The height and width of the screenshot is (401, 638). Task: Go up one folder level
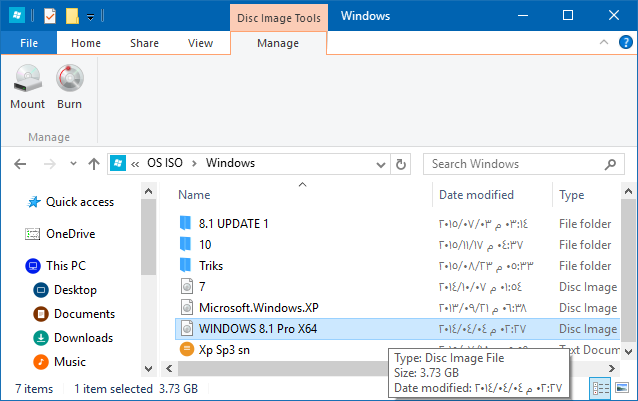(x=94, y=164)
